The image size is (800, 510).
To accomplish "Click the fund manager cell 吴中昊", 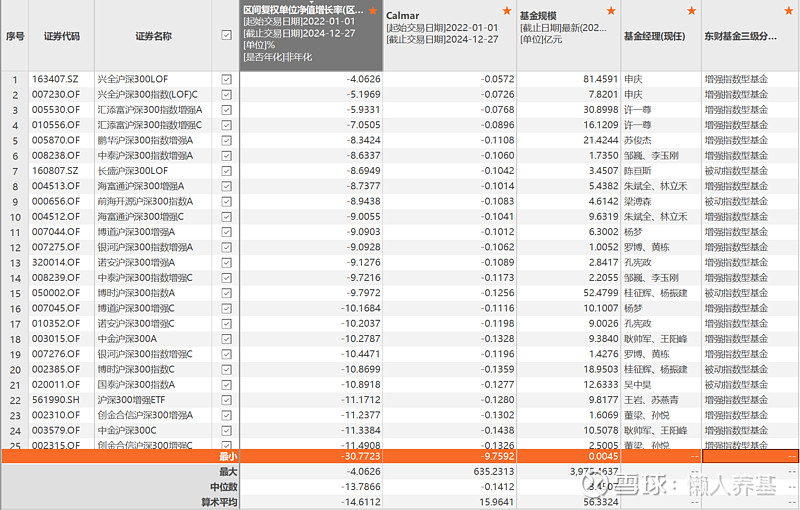I will [x=638, y=385].
